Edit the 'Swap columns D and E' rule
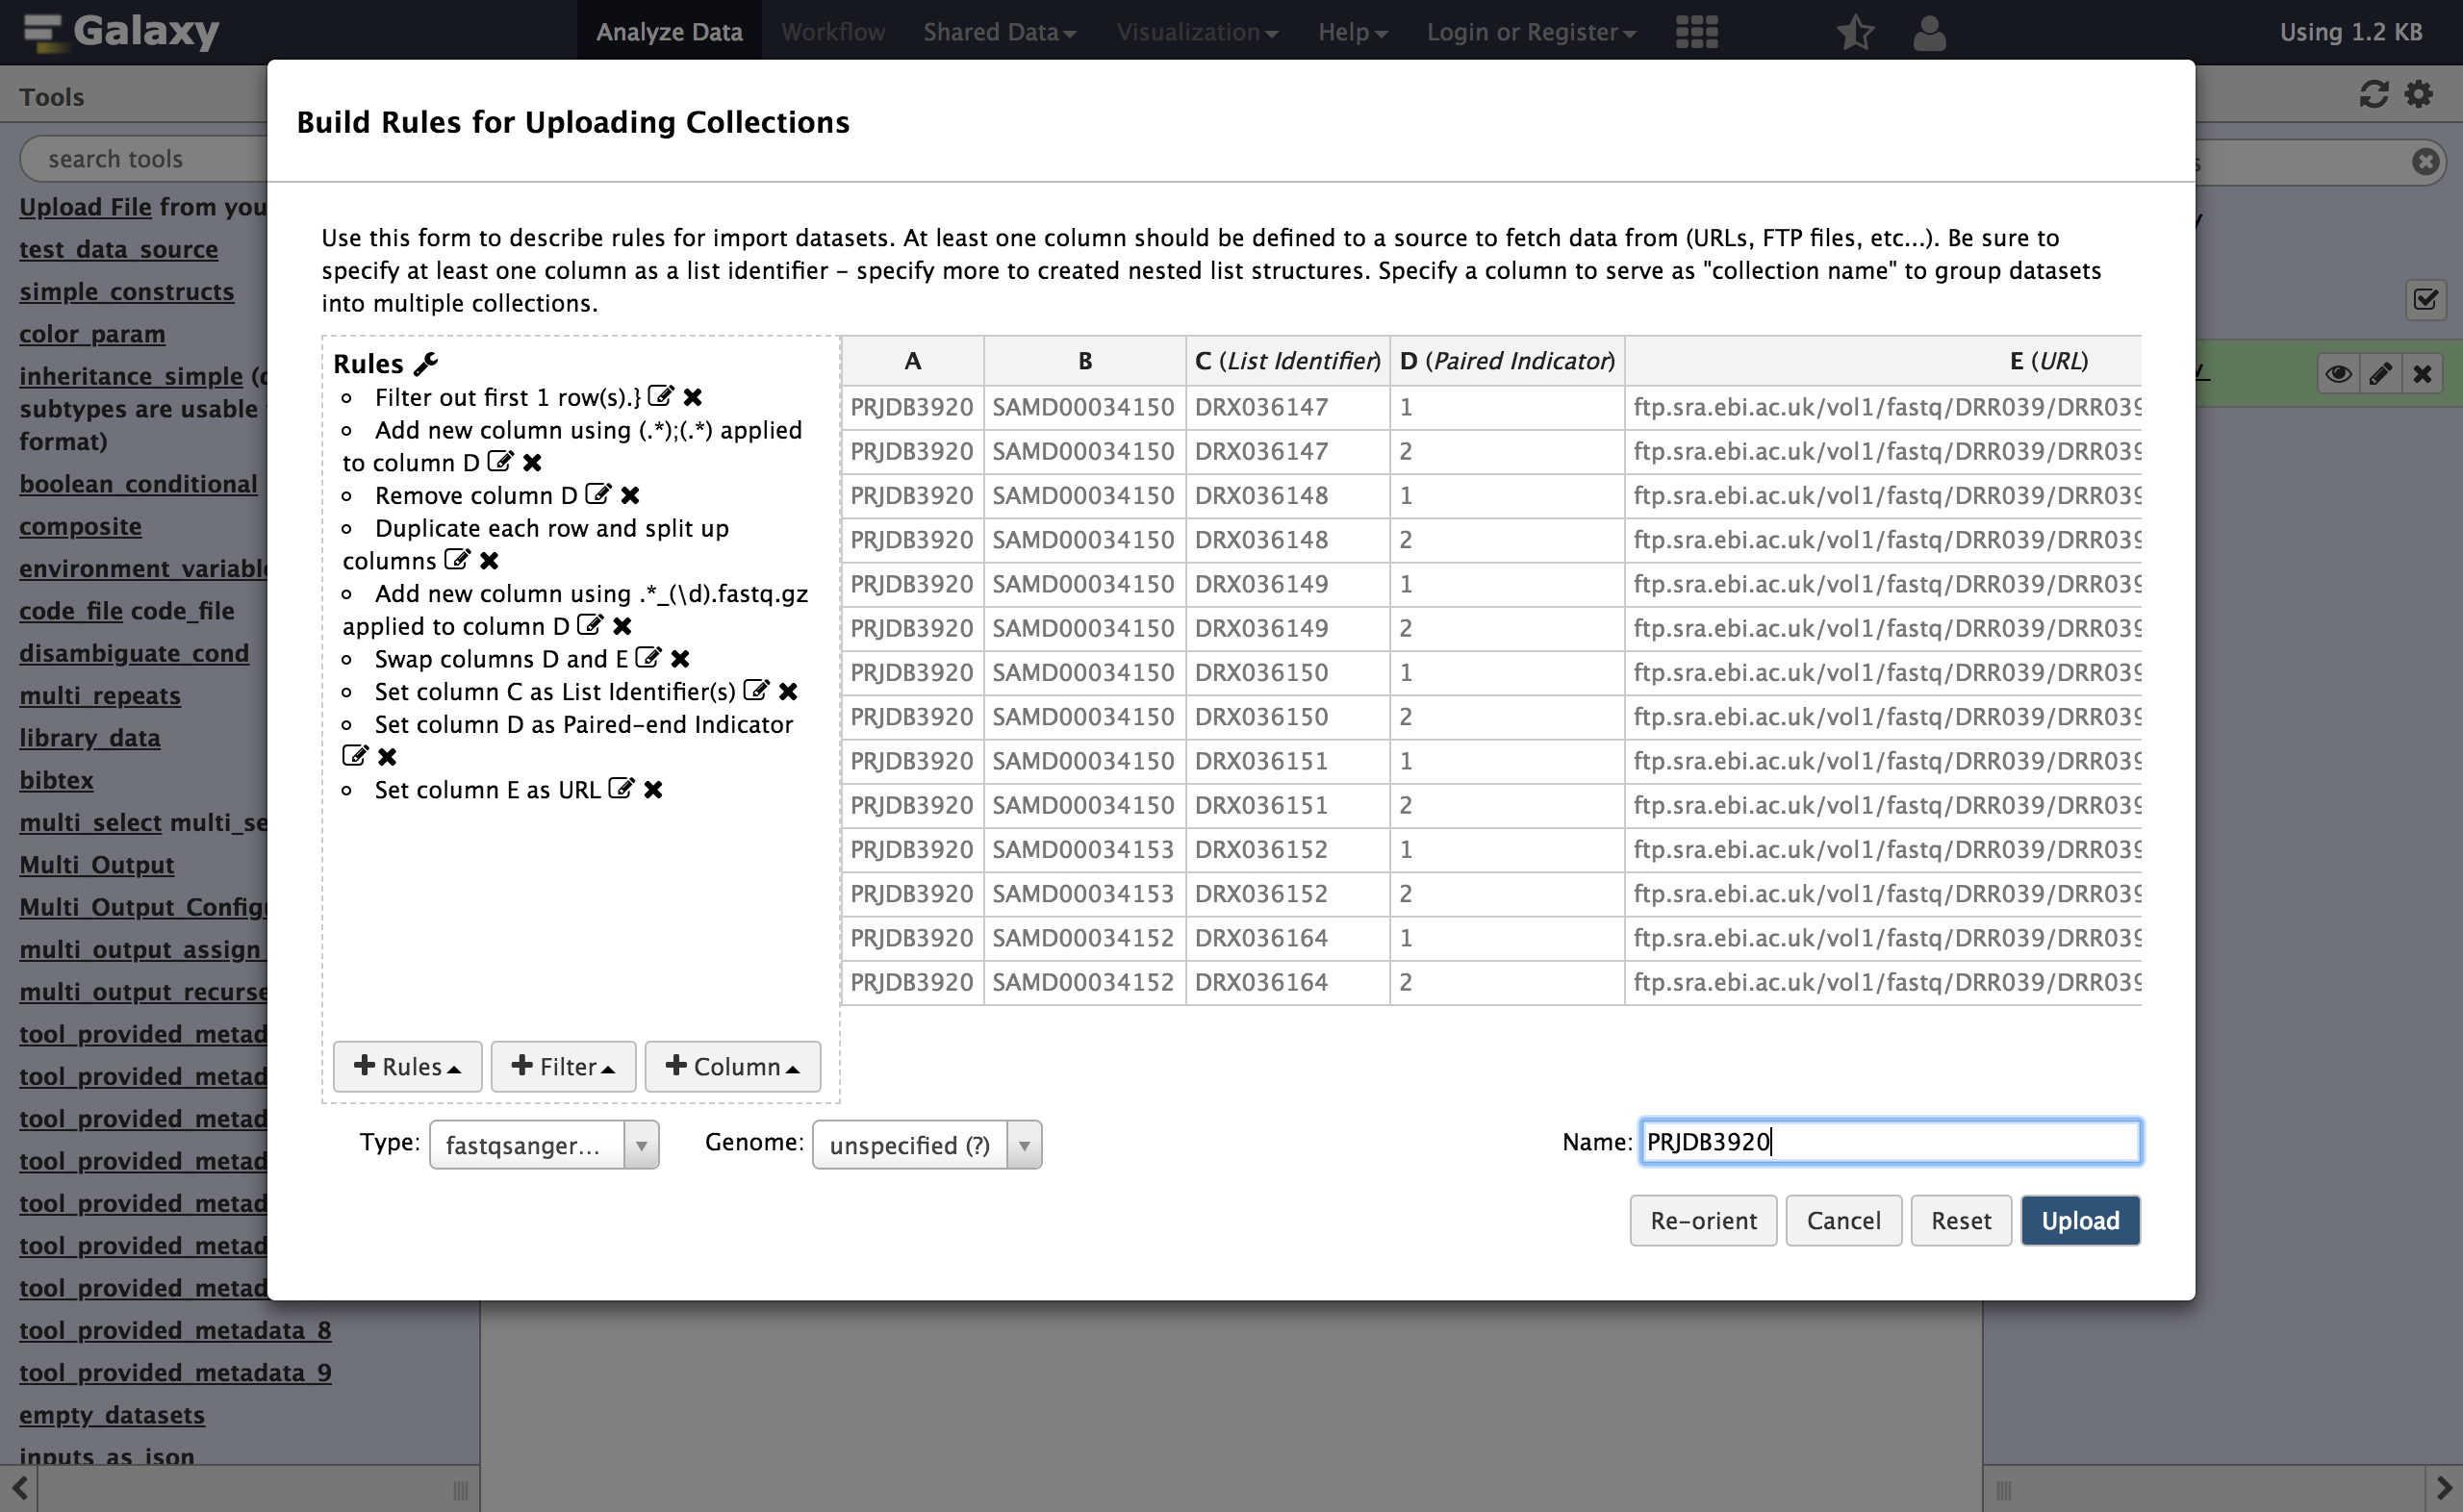The width and height of the screenshot is (2463, 1512). [x=648, y=658]
